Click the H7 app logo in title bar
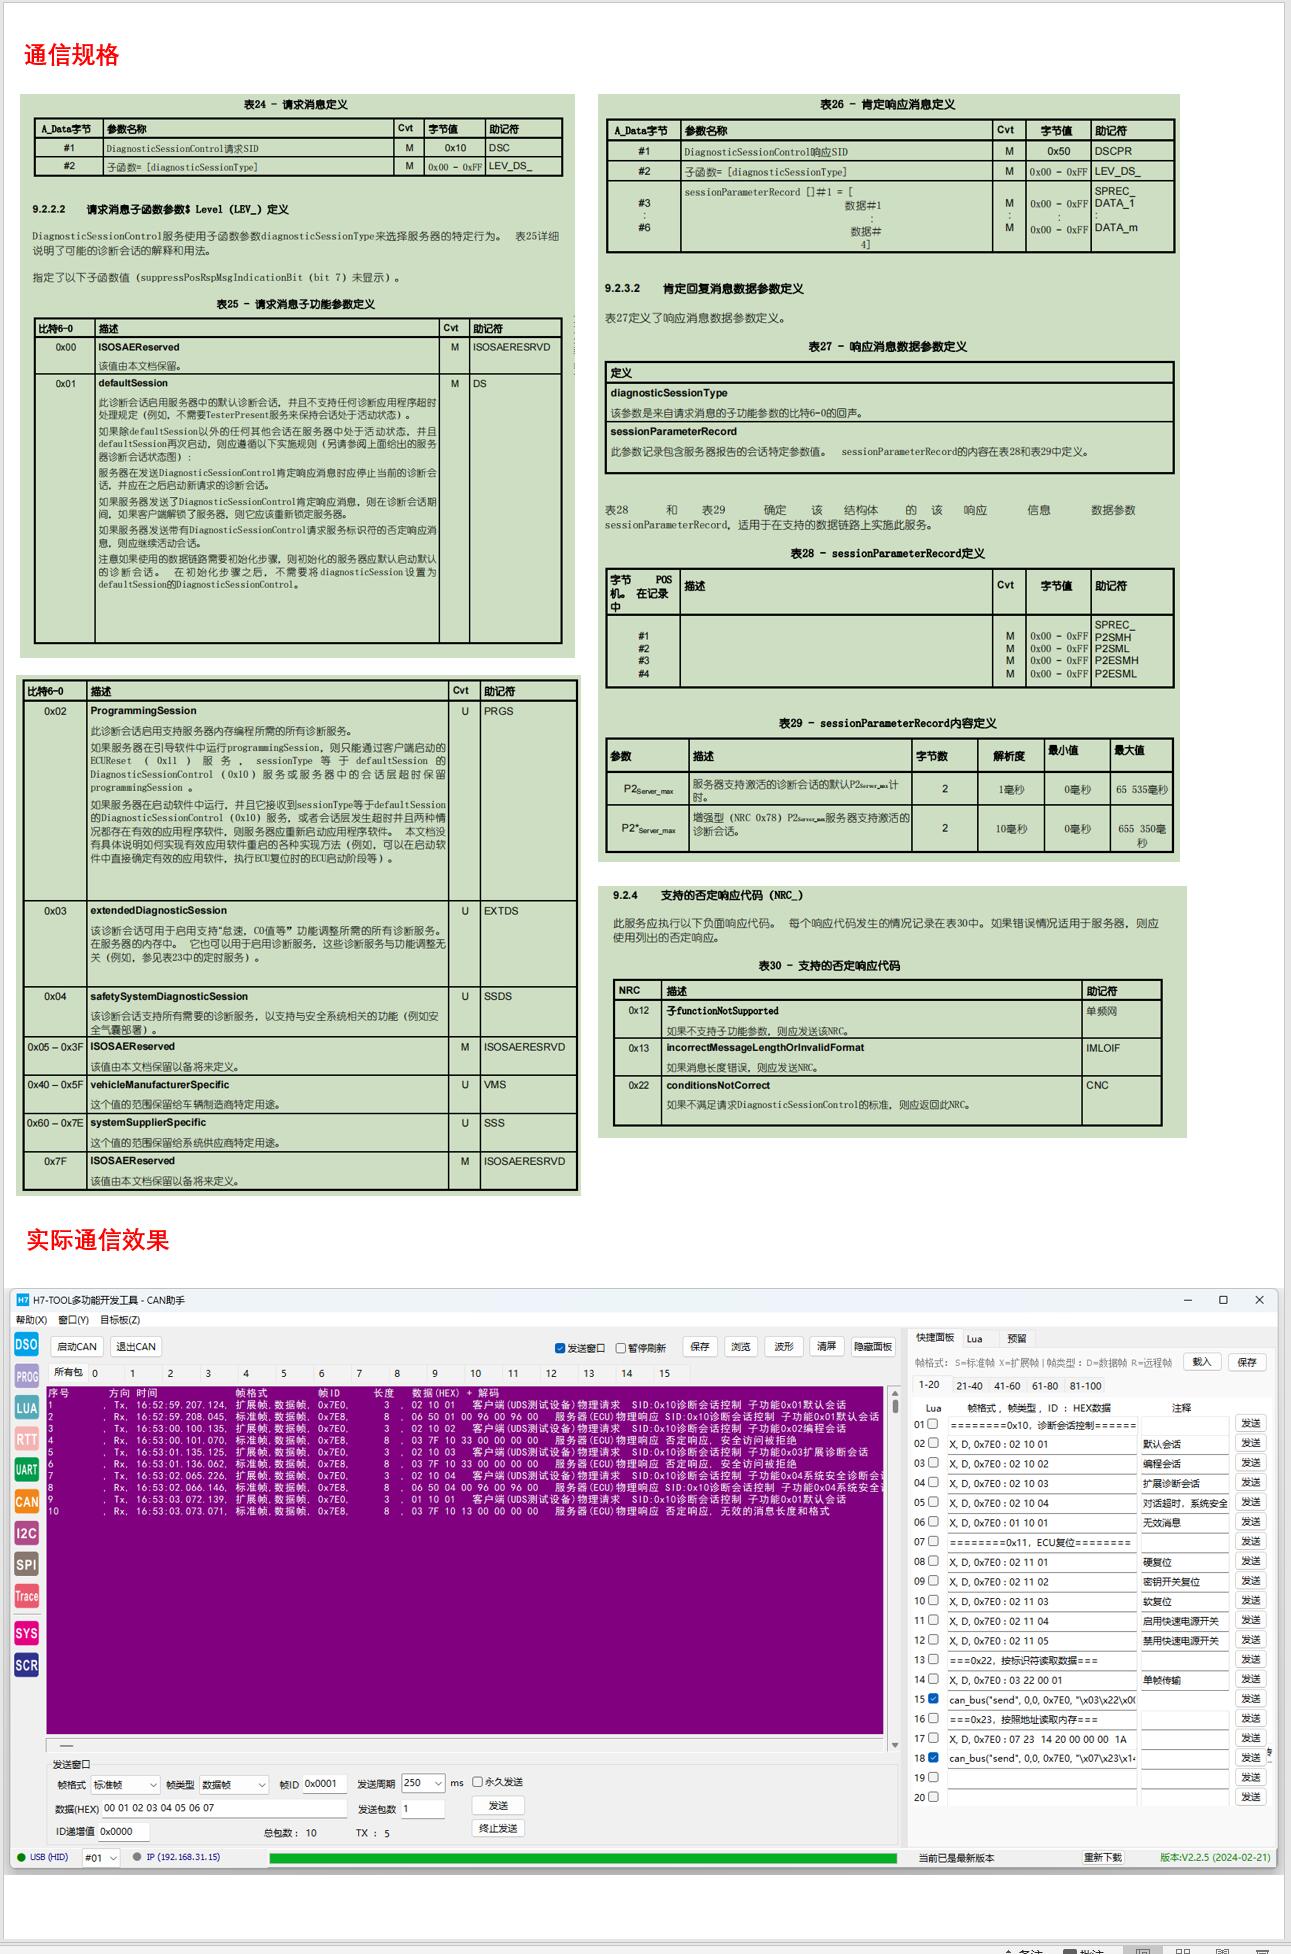Screen dimensions: 1291x1954 coord(23,1300)
